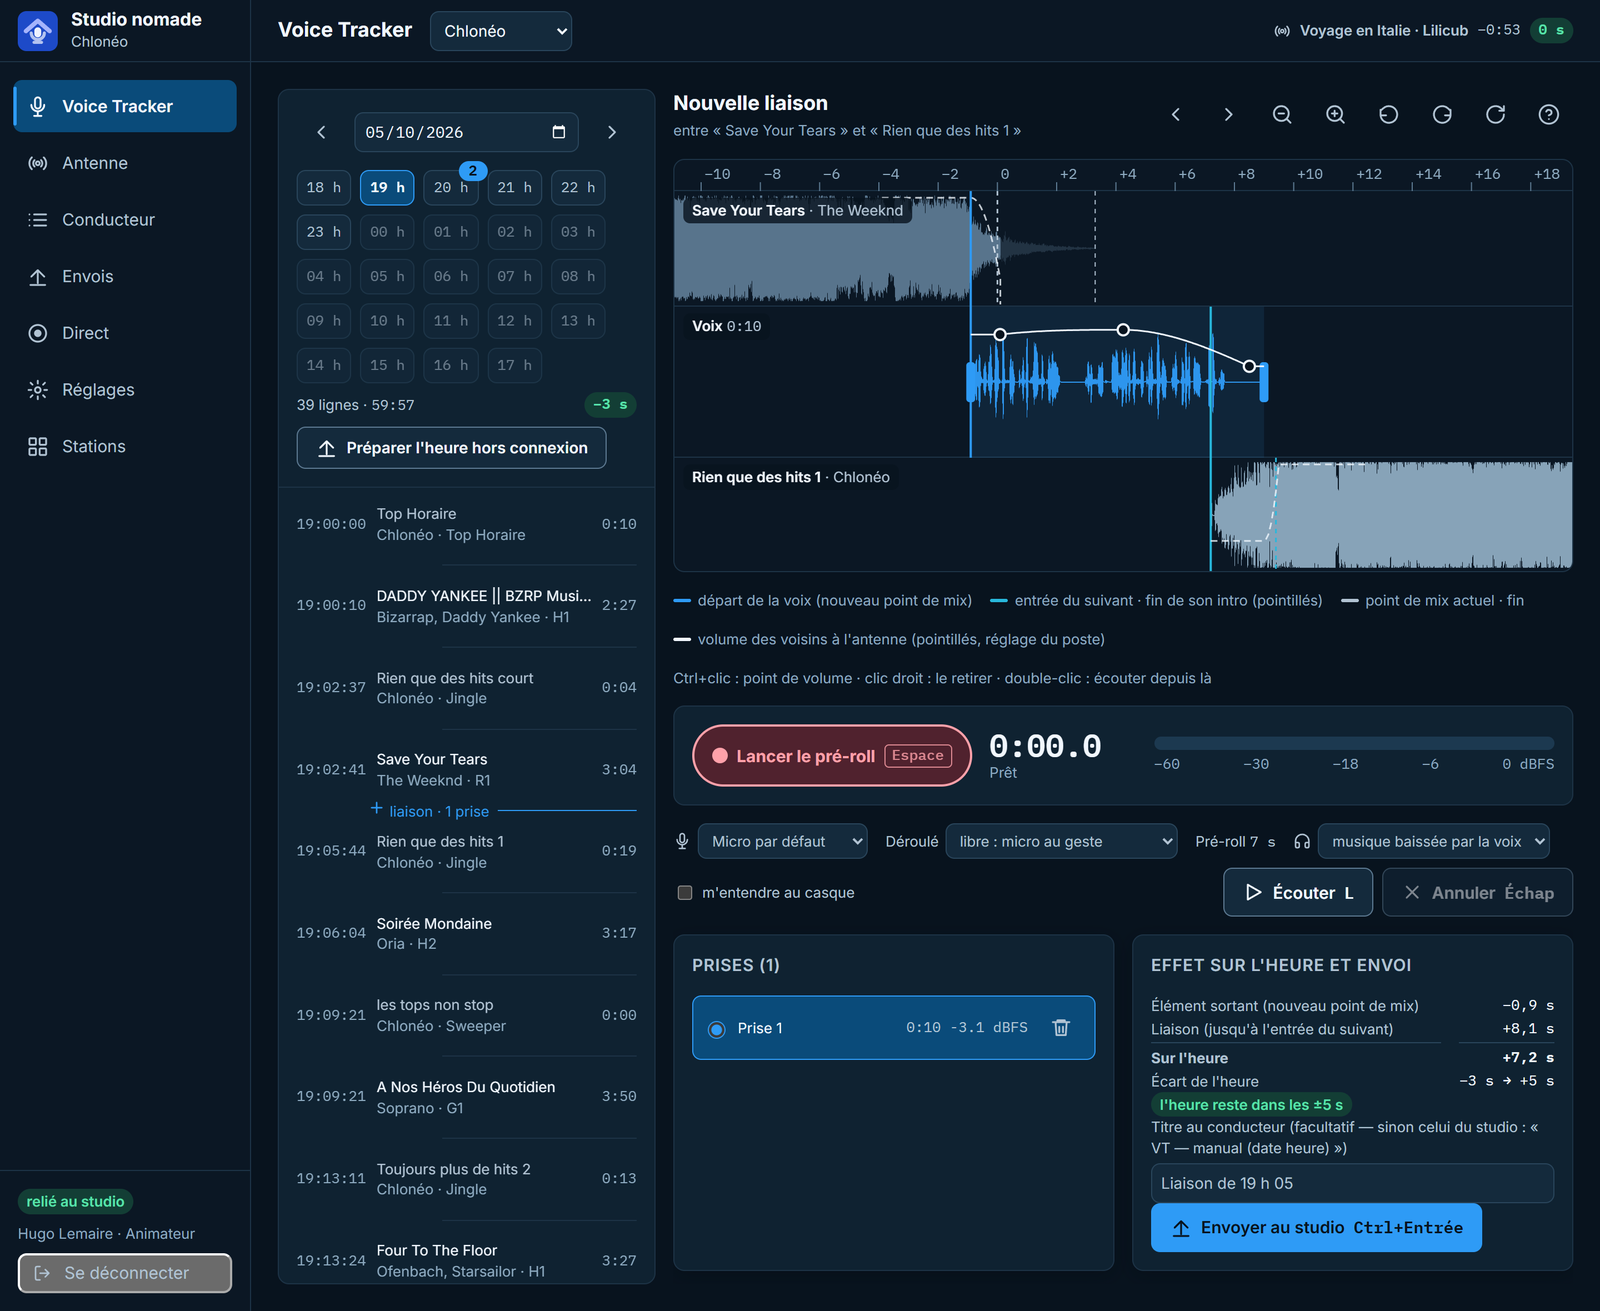Click Préparer l'heure hors connexion

451,448
